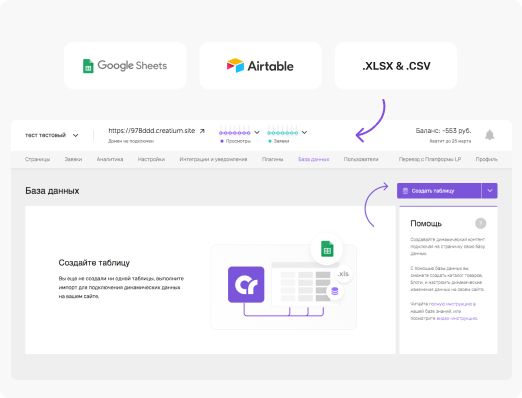Click the teal Заявки mini chart
This screenshot has height=398, width=522.
click(x=283, y=130)
